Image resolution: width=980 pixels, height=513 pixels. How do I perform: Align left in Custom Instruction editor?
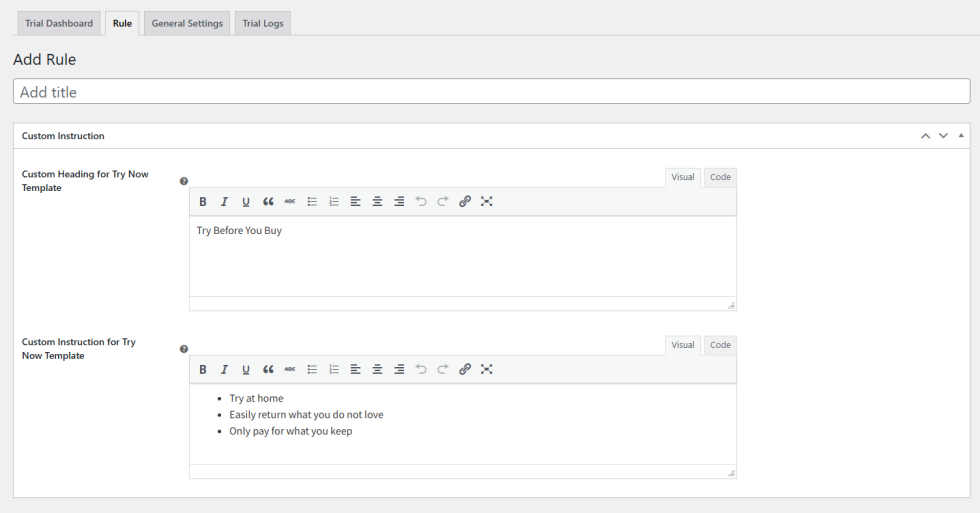coord(355,369)
